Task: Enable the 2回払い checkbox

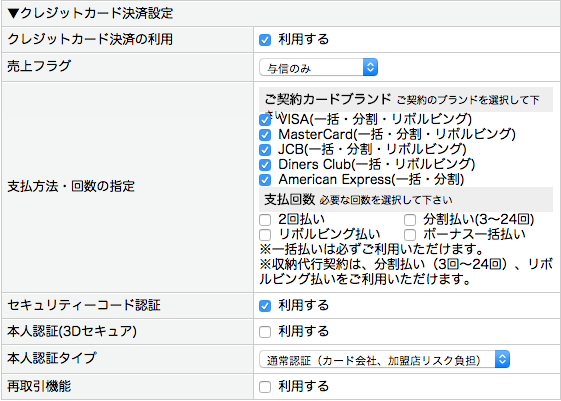Action: 265,220
